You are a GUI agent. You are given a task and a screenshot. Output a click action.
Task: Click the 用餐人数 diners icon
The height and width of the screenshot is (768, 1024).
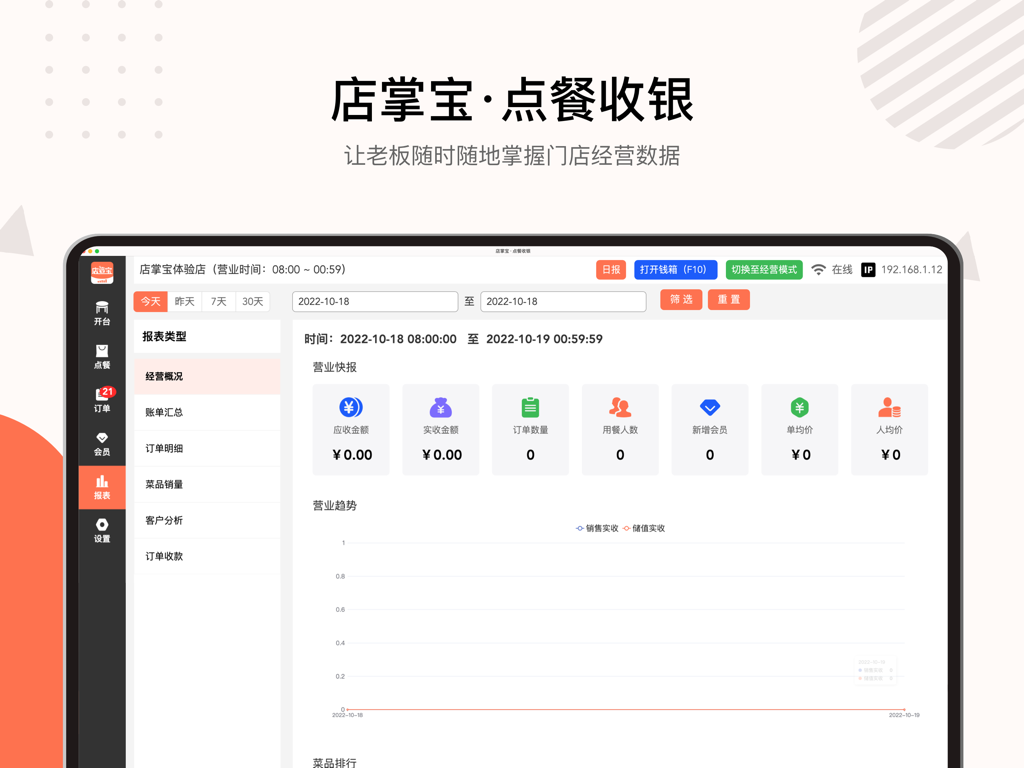click(620, 409)
